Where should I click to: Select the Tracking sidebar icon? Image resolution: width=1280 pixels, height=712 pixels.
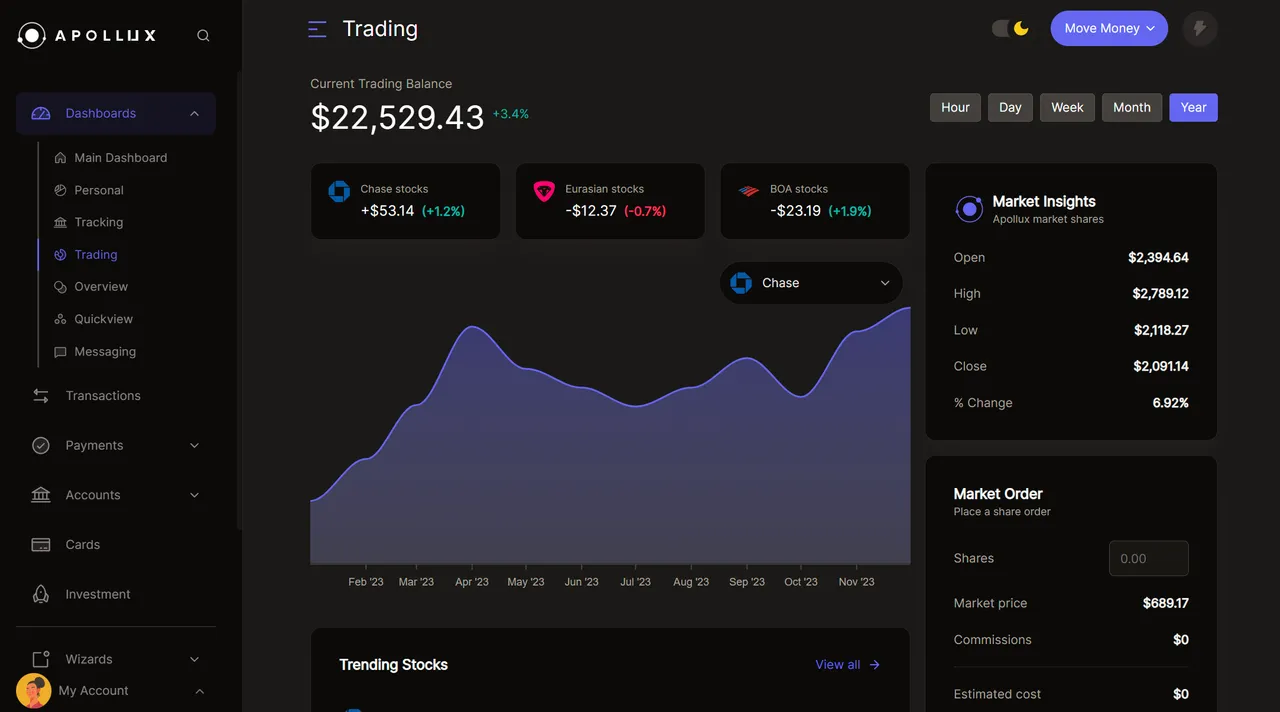click(57, 222)
